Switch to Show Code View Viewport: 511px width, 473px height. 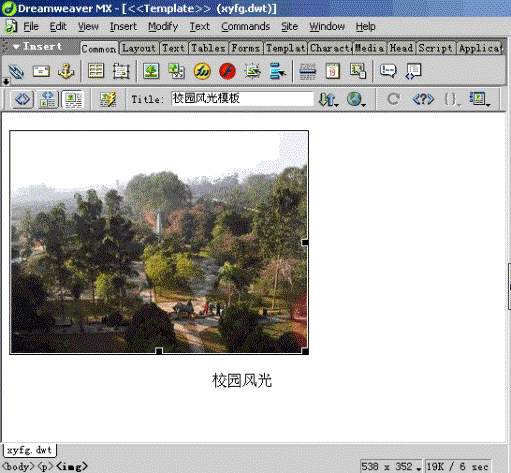[22, 99]
